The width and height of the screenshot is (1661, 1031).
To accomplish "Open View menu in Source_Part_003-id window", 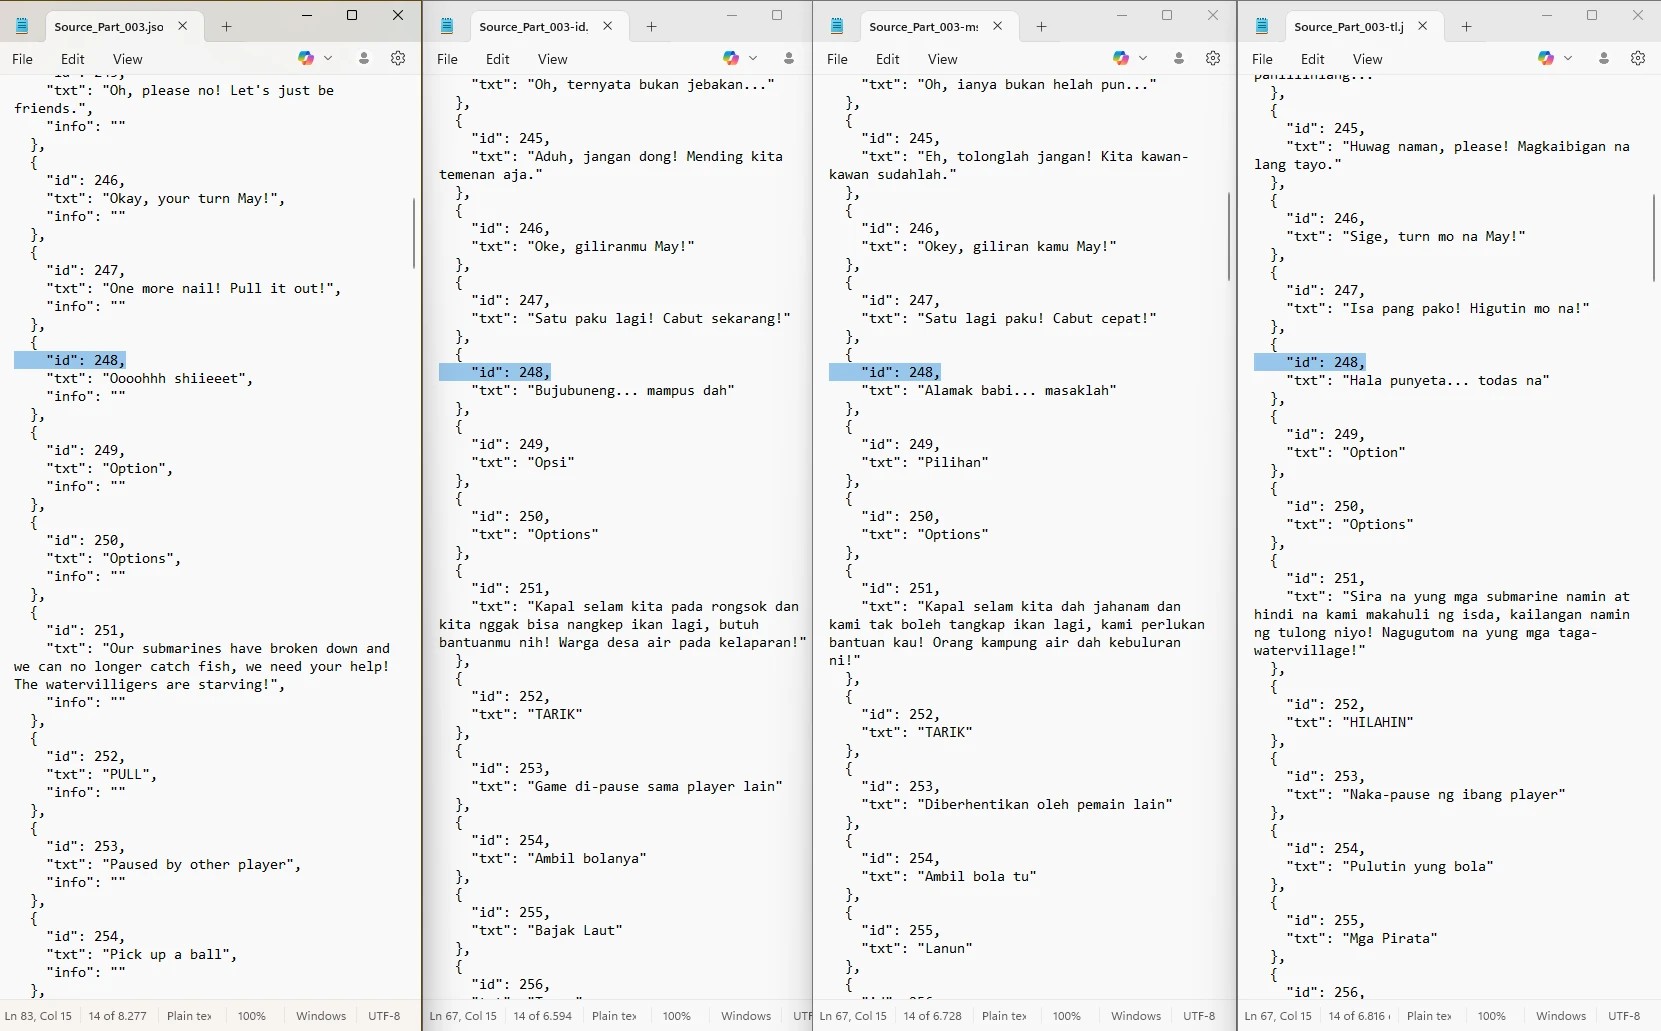I will [552, 59].
